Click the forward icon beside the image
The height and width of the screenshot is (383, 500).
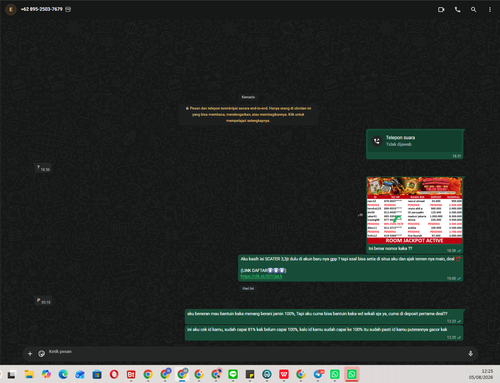360,215
